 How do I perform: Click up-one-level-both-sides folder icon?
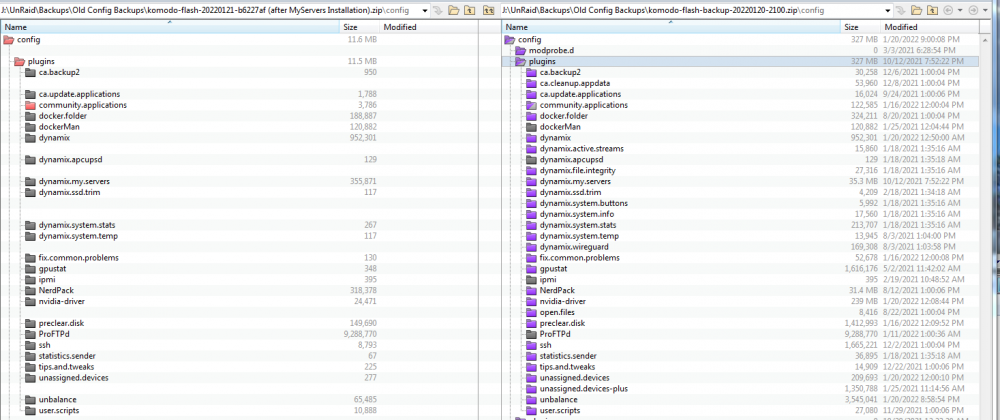489,11
